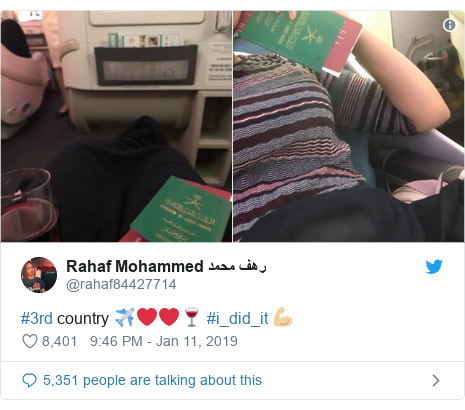Image resolution: width=465 pixels, height=410 pixels.
Task: Click the info icon on photo
Action: point(450,25)
